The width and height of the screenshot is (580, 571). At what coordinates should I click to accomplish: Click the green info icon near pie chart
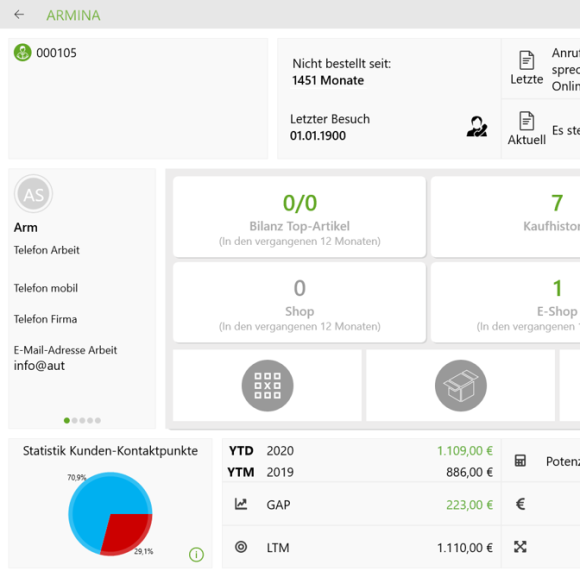pyautogui.click(x=196, y=555)
